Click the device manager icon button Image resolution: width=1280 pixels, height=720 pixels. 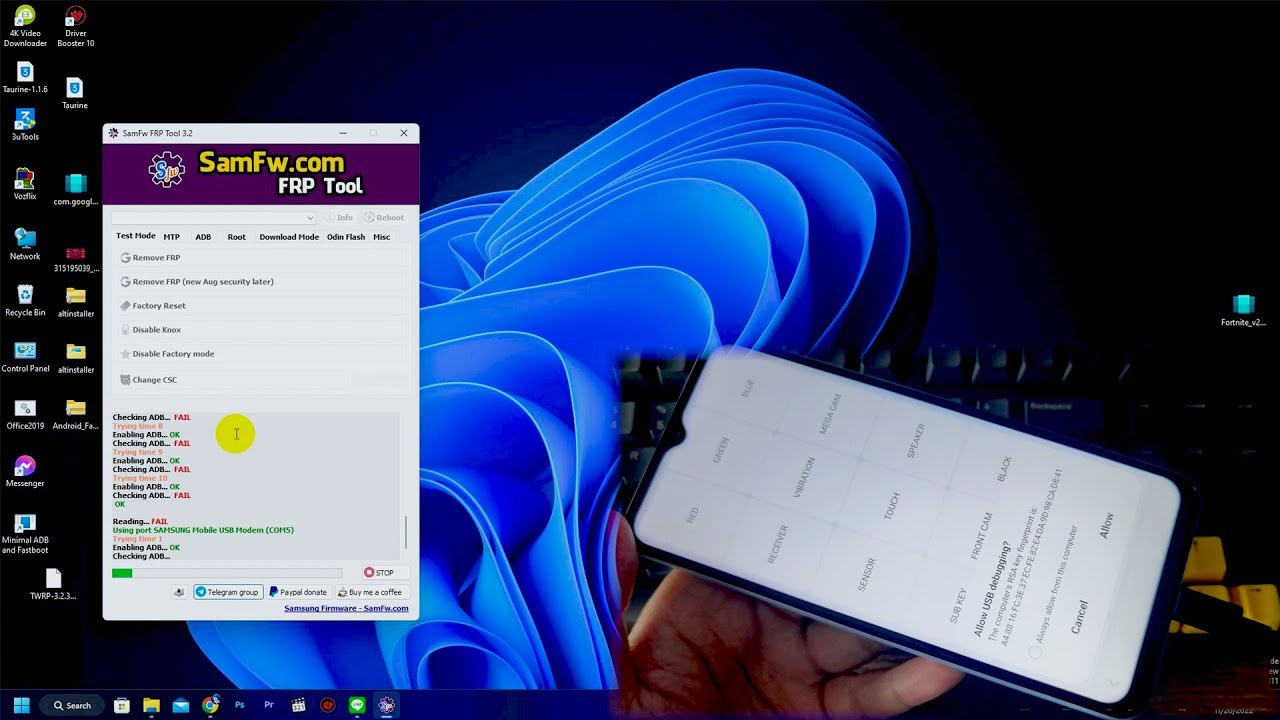point(179,592)
